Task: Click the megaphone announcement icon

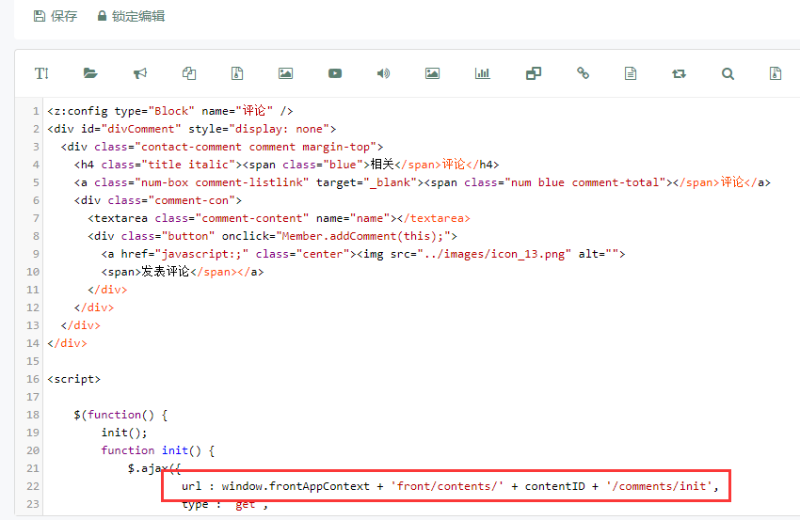Action: pyautogui.click(x=140, y=73)
